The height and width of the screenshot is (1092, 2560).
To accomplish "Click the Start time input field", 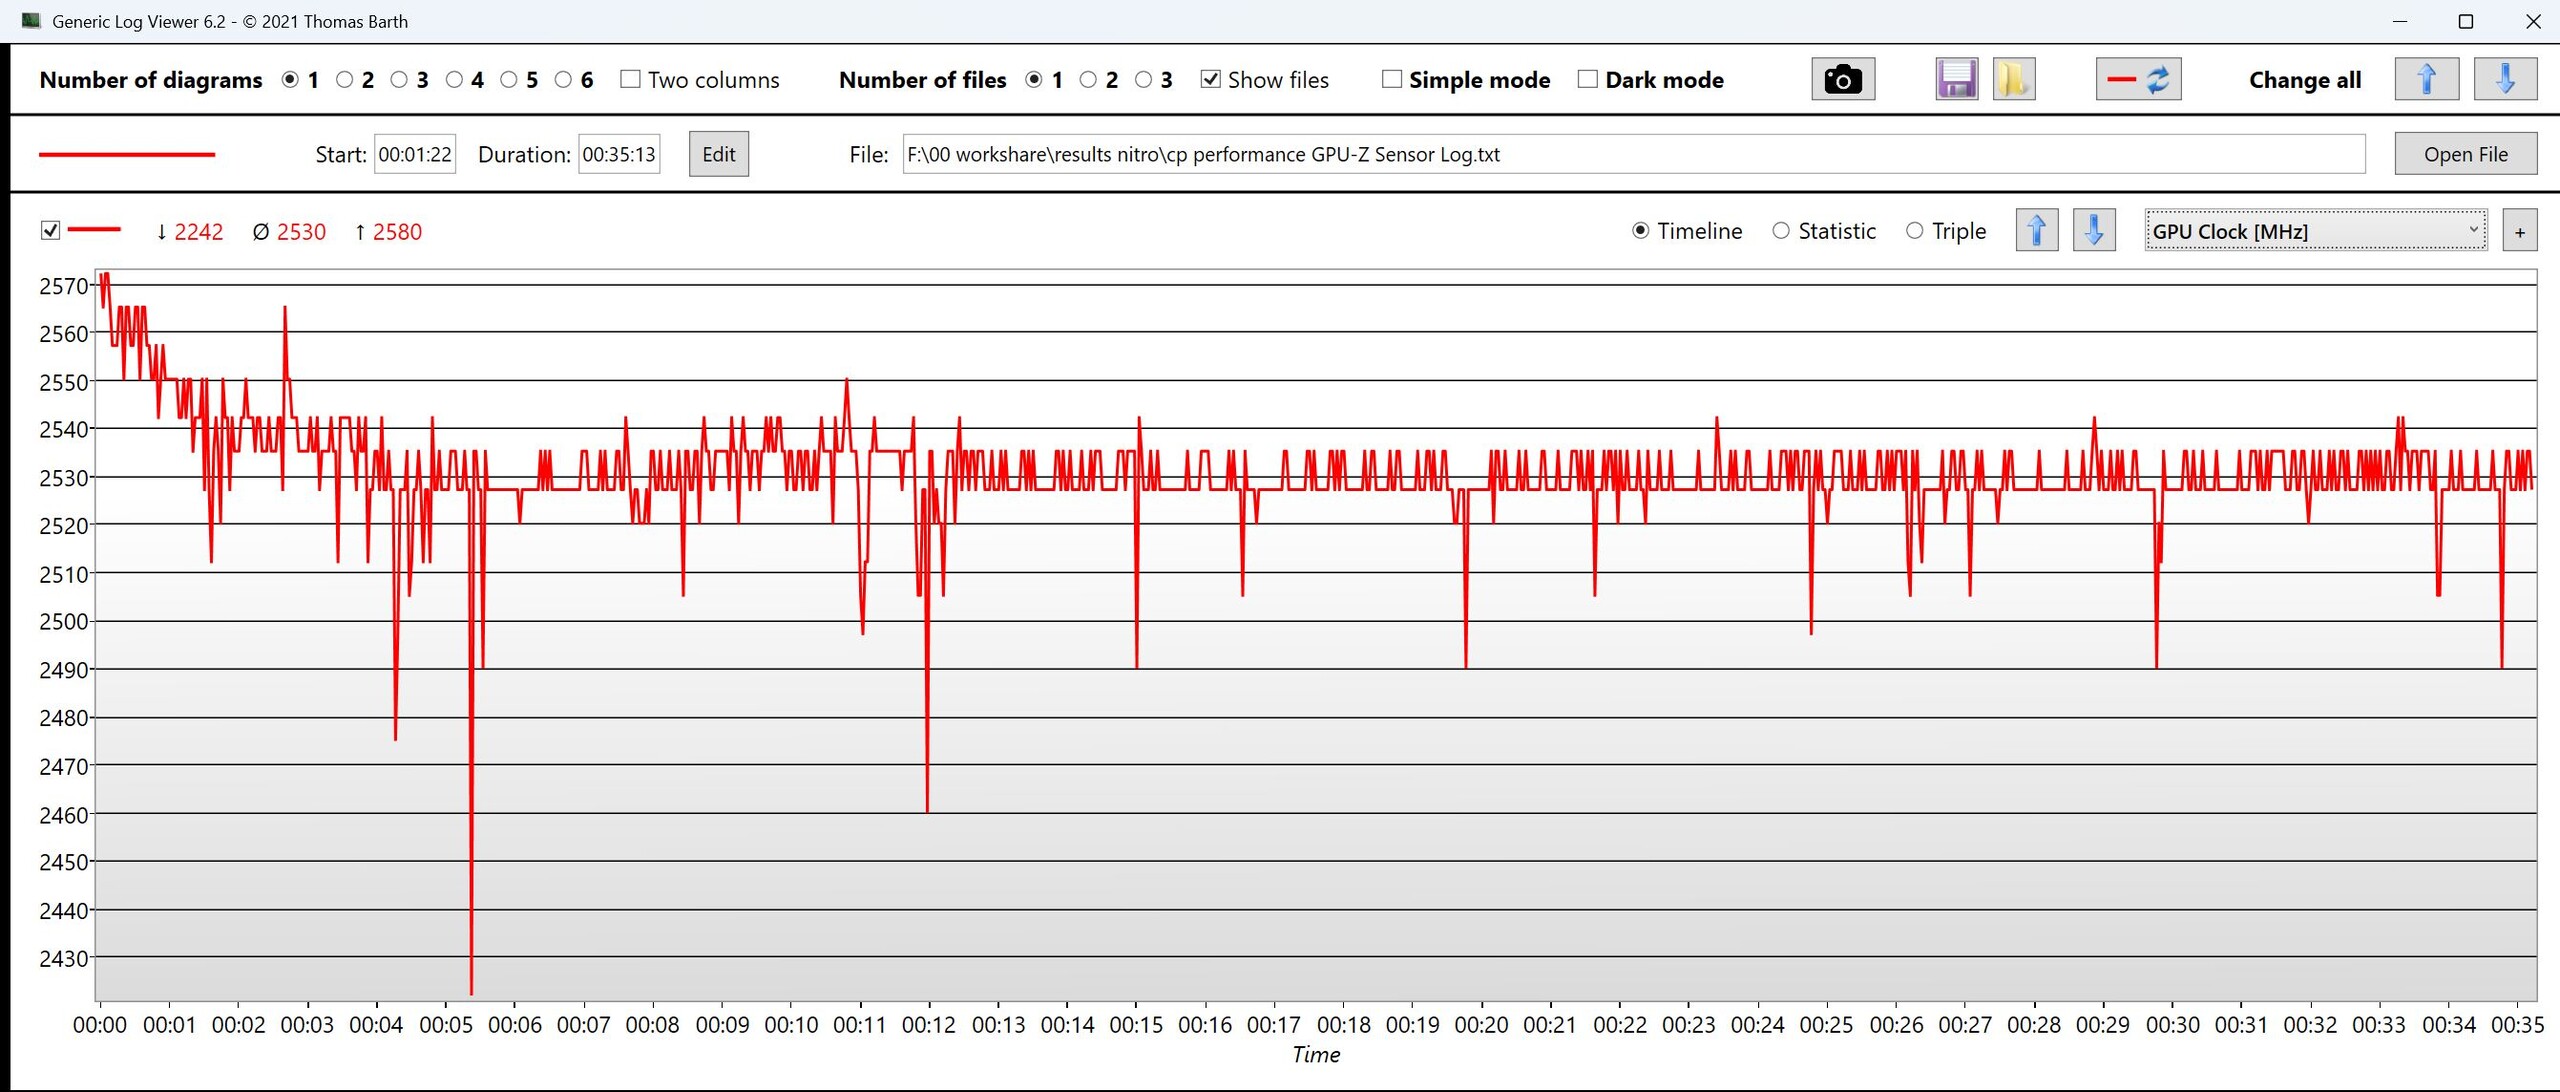I will (x=415, y=154).
